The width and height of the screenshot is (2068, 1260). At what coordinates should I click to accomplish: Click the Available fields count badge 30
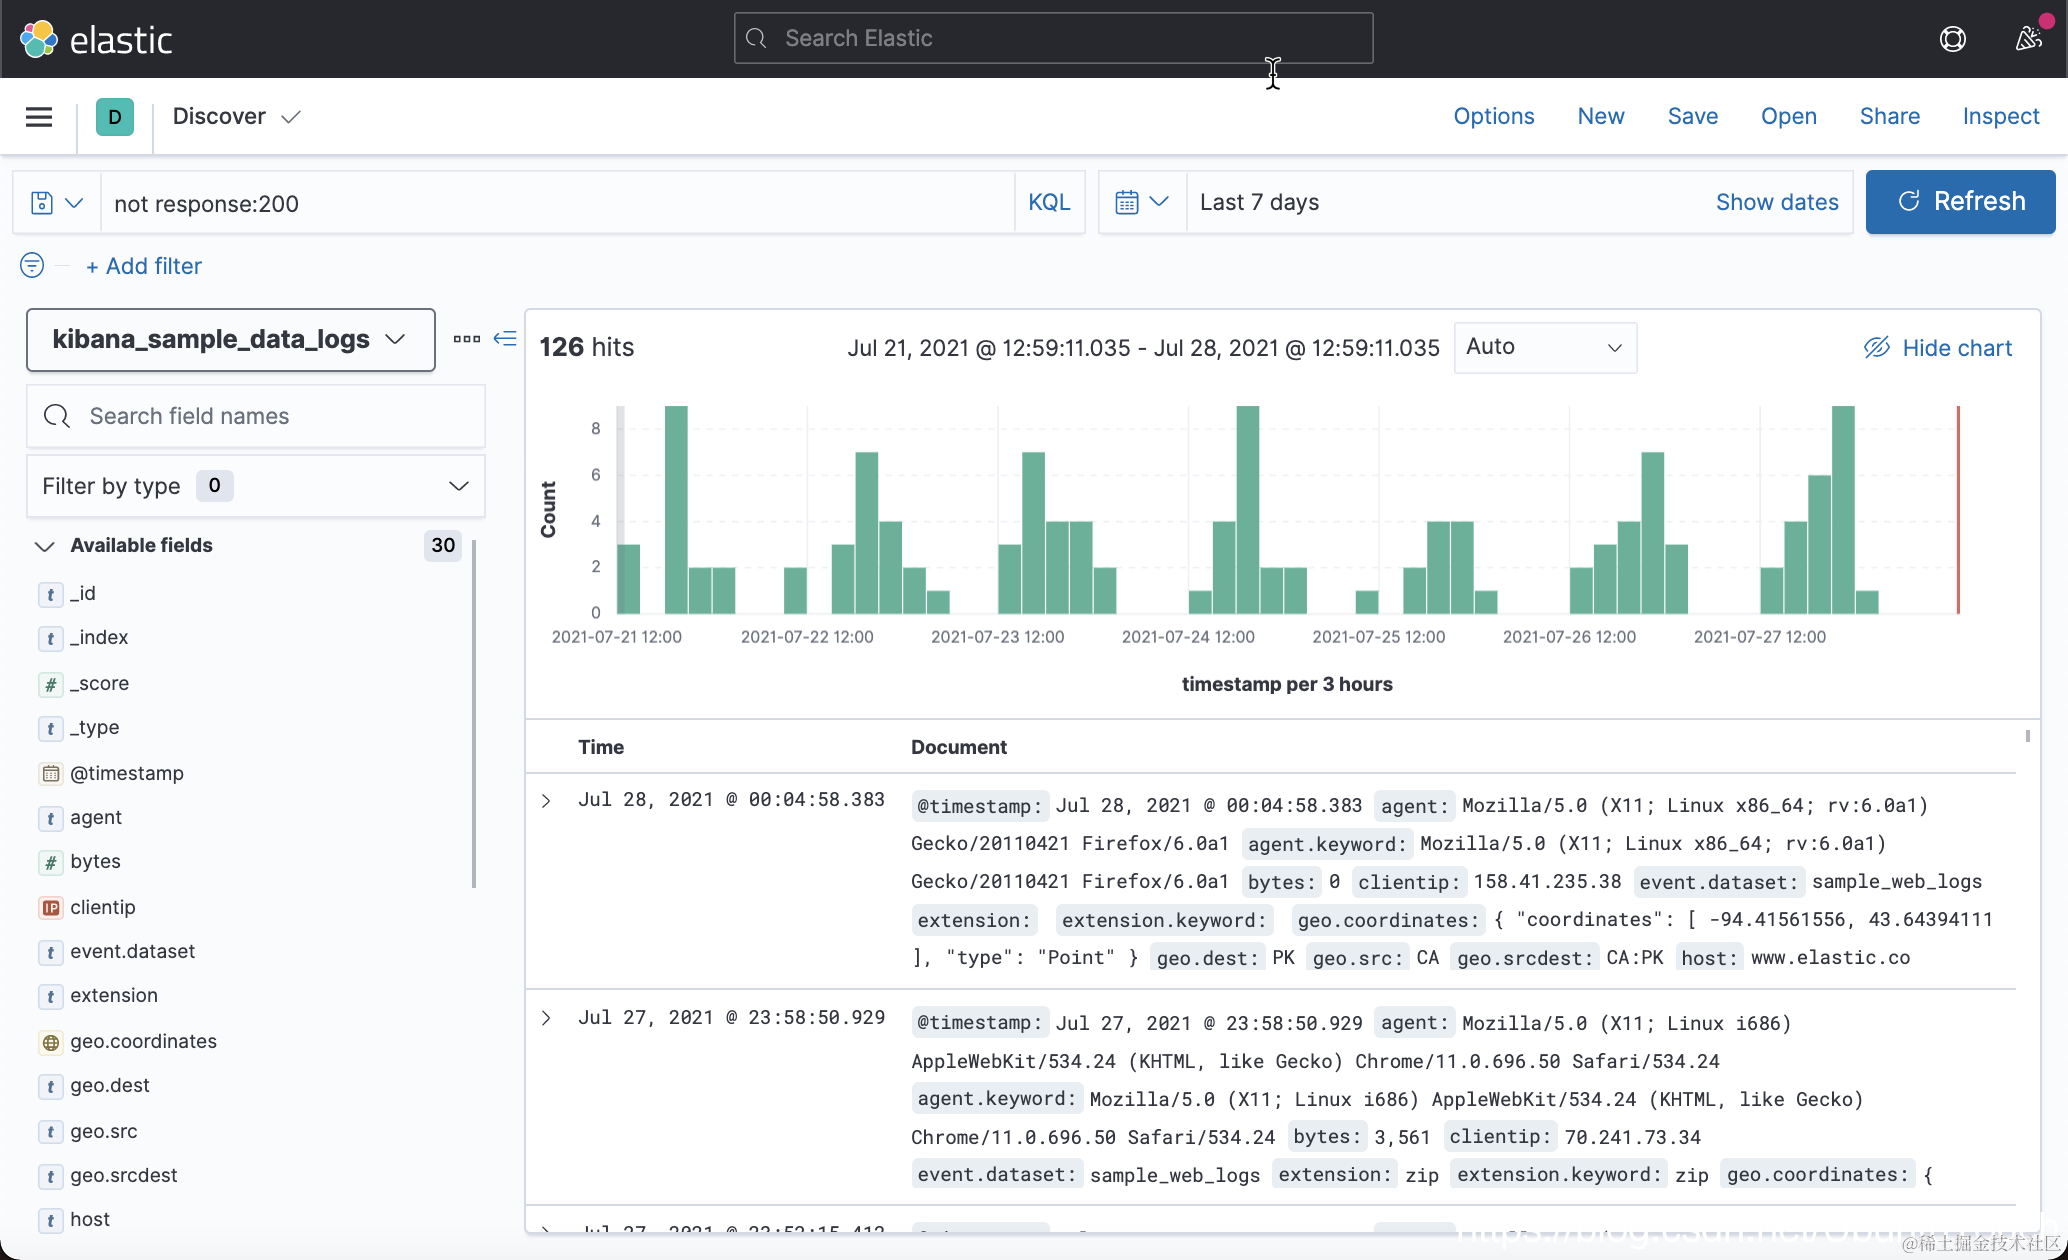[443, 545]
